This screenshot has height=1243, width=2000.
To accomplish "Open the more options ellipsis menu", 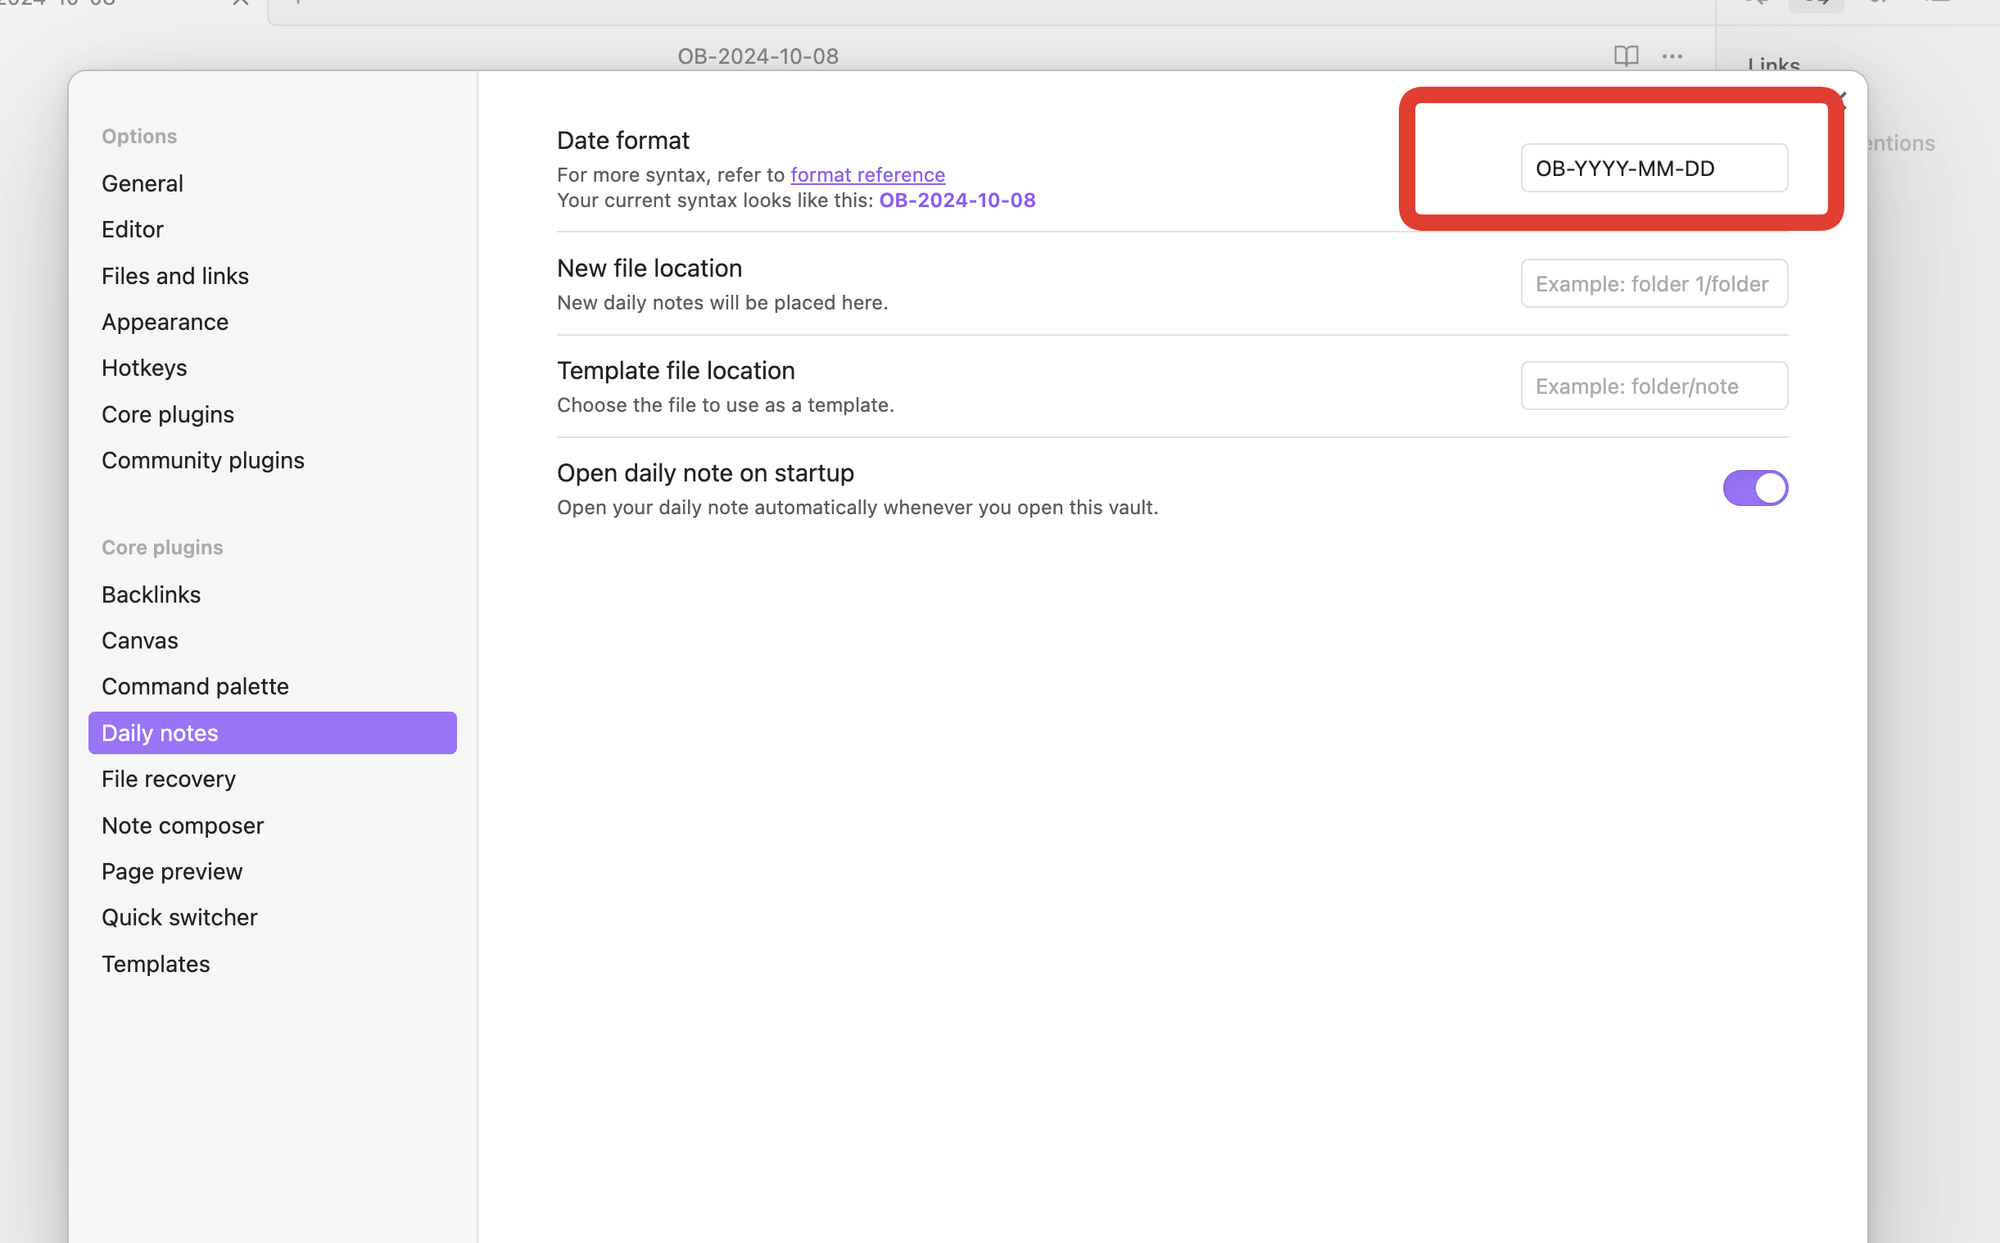I will 1672,56.
